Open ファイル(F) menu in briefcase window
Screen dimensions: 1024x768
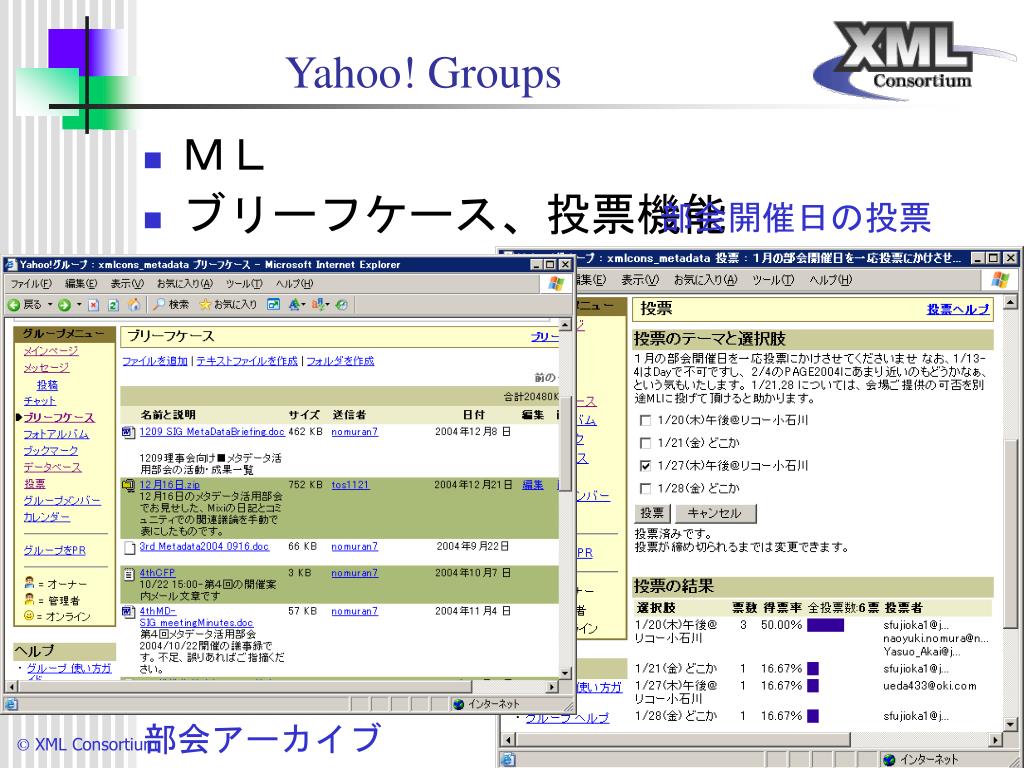(x=31, y=284)
